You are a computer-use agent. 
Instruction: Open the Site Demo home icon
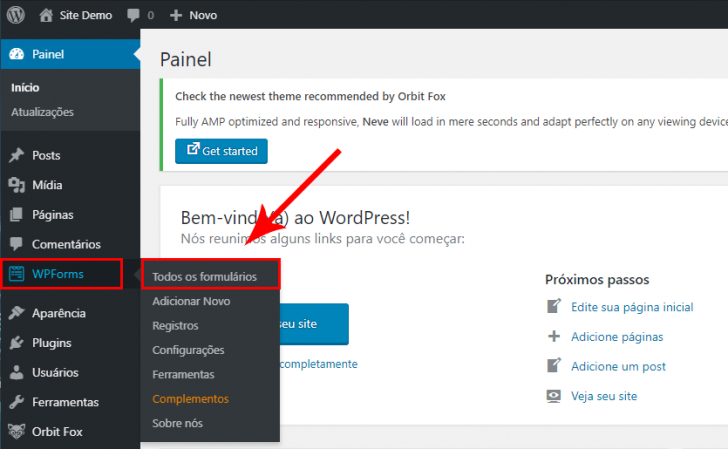(x=46, y=15)
